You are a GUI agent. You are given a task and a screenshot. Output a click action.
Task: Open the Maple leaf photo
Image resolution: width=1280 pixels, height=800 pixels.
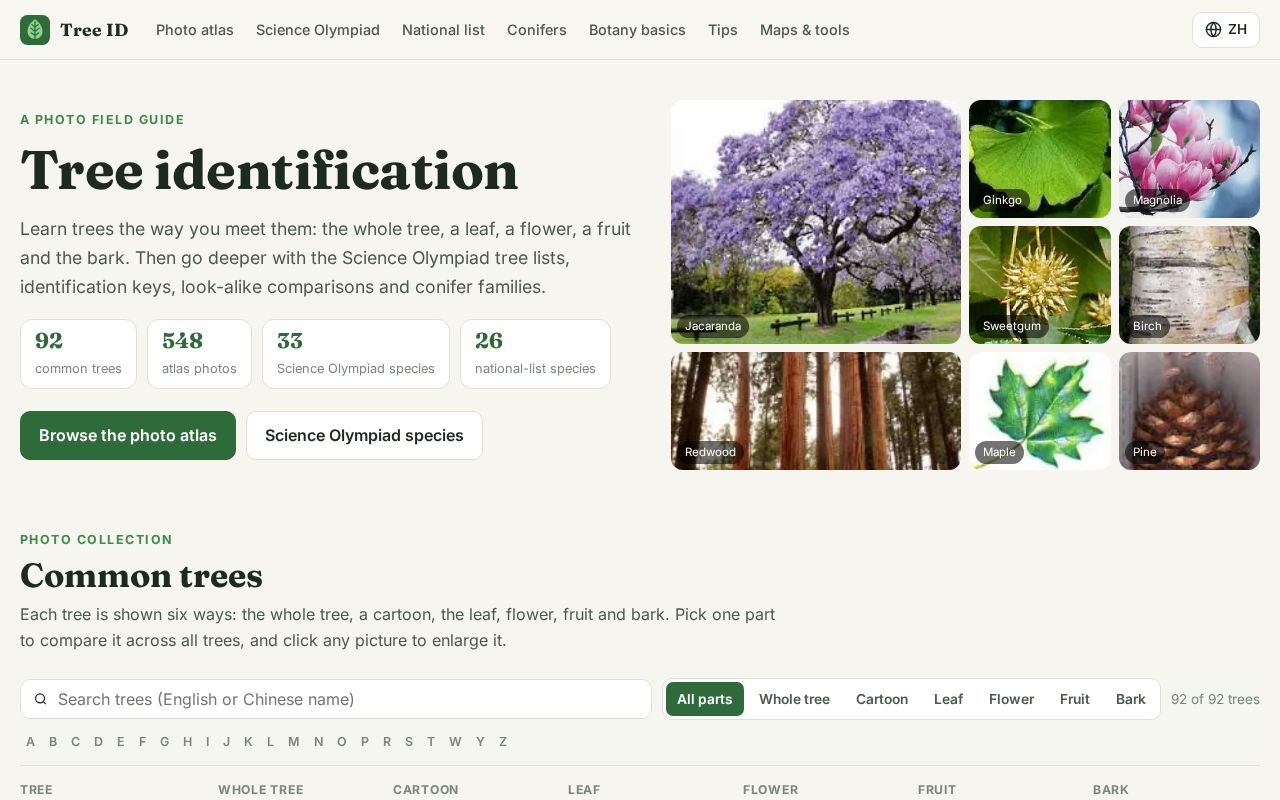[x=1040, y=411]
